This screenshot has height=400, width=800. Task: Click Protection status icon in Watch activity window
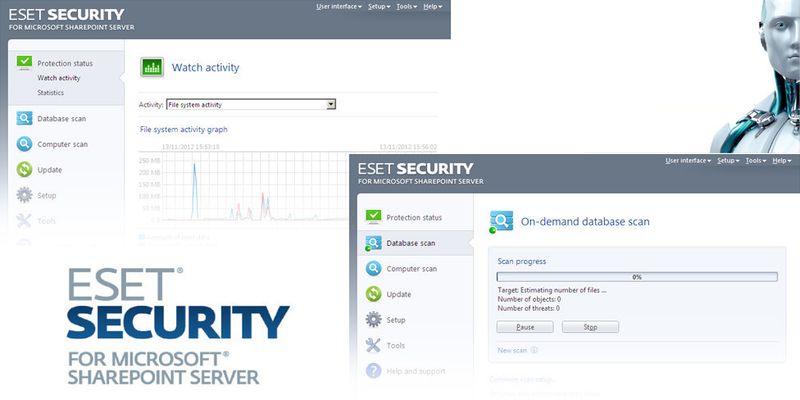tap(24, 63)
